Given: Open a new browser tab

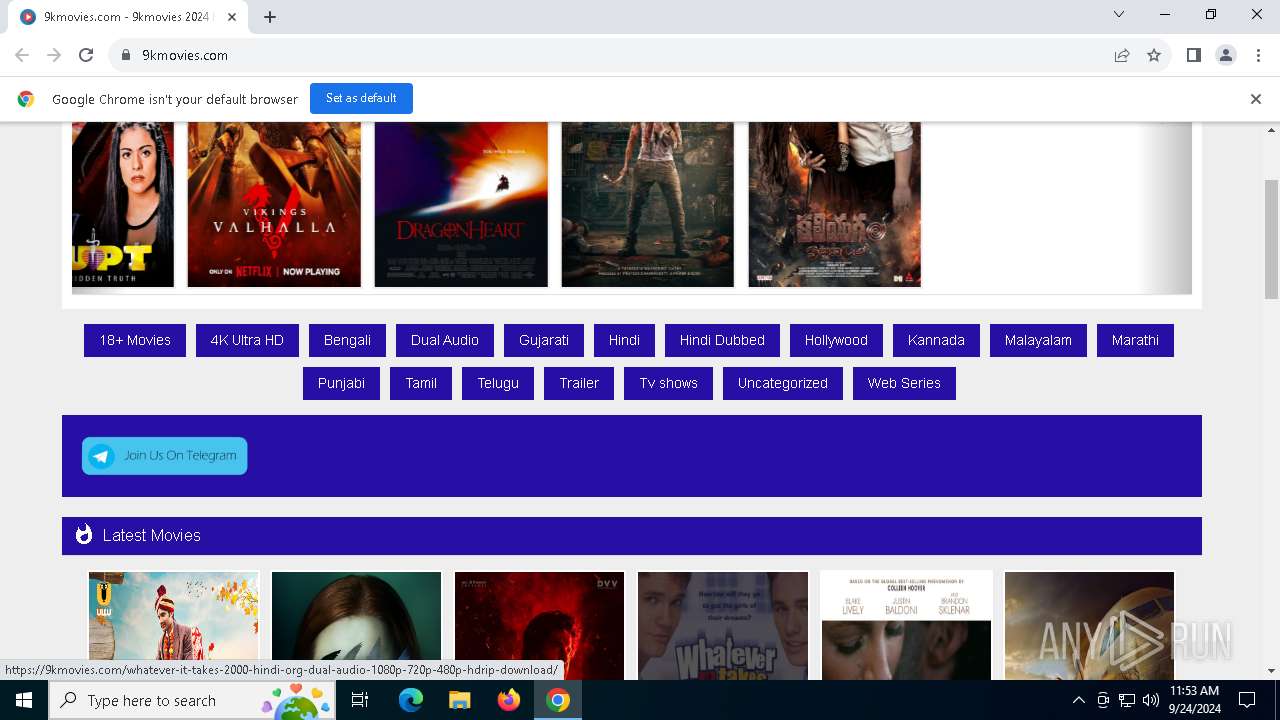Looking at the screenshot, I should click(270, 17).
